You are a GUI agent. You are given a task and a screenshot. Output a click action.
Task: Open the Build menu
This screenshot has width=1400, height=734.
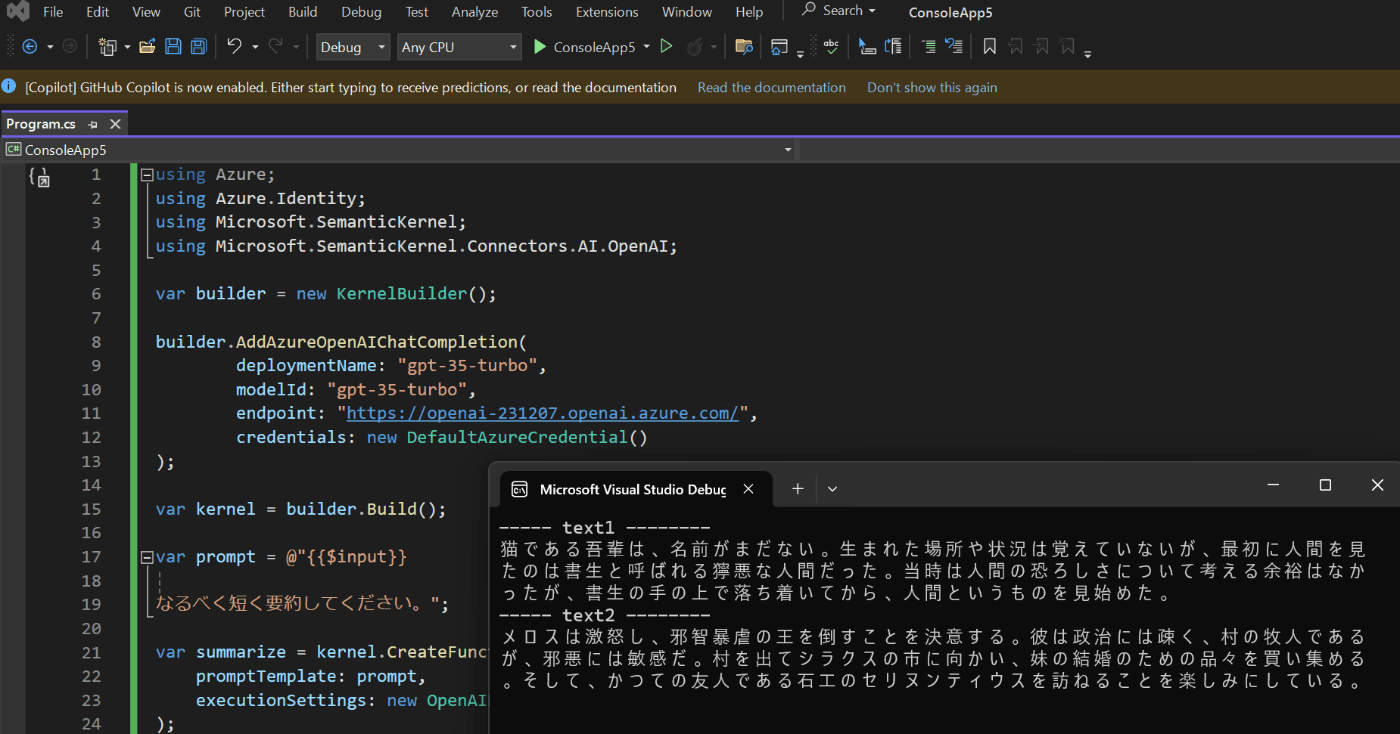pyautogui.click(x=302, y=12)
